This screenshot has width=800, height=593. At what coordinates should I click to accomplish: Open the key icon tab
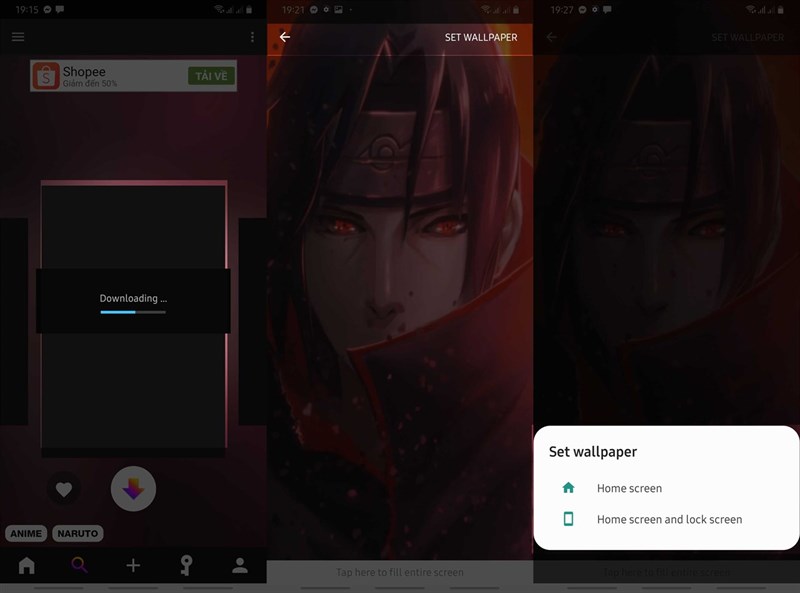[186, 565]
